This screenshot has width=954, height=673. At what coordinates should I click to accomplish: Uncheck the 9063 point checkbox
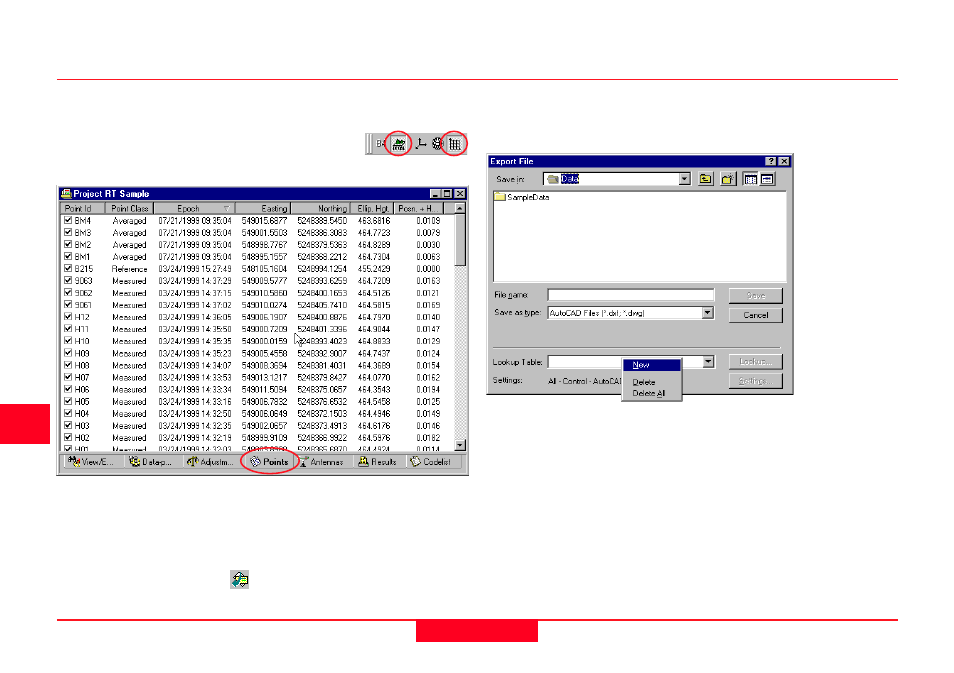pos(68,281)
